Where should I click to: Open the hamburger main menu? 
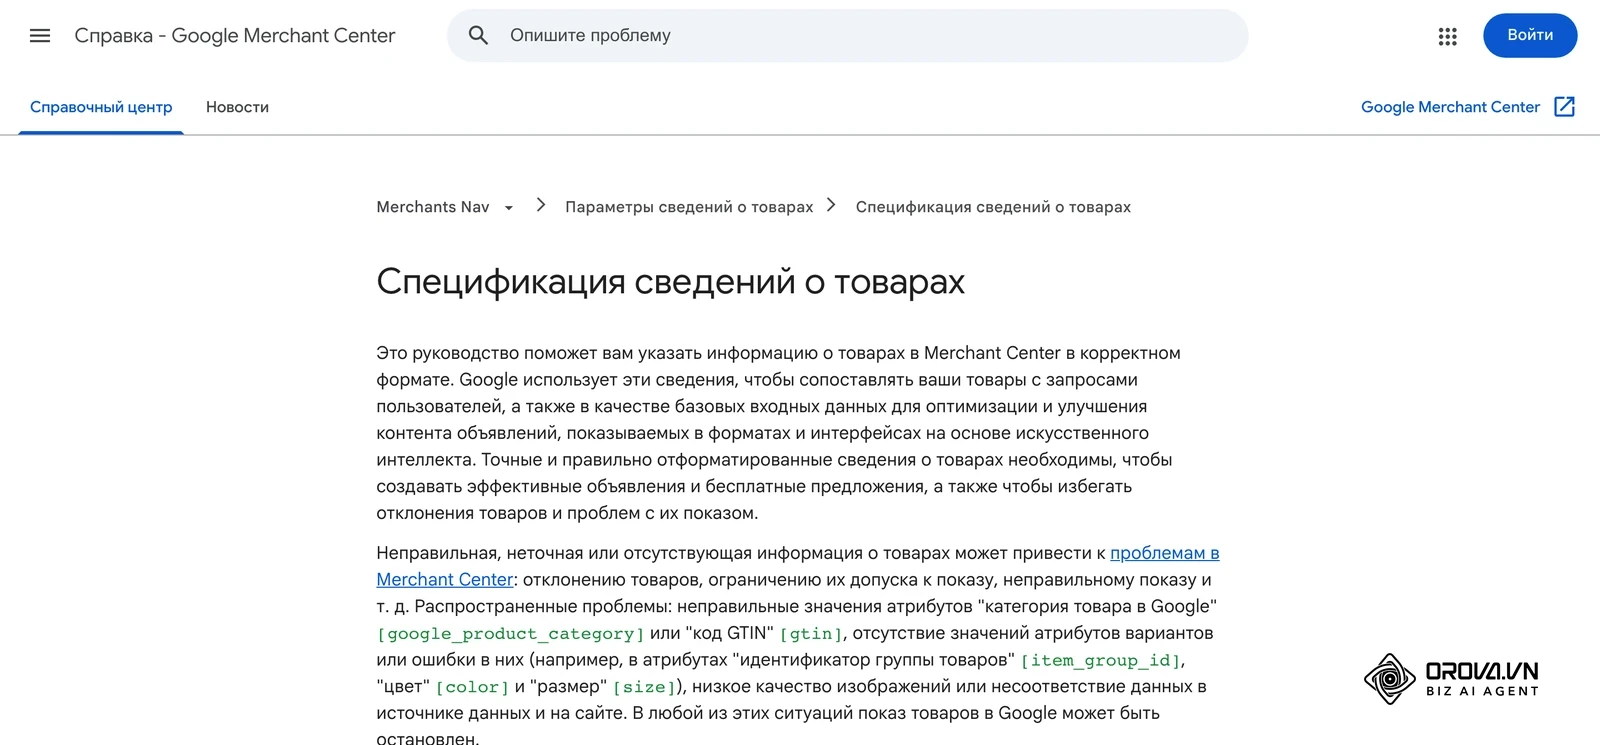[x=40, y=36]
